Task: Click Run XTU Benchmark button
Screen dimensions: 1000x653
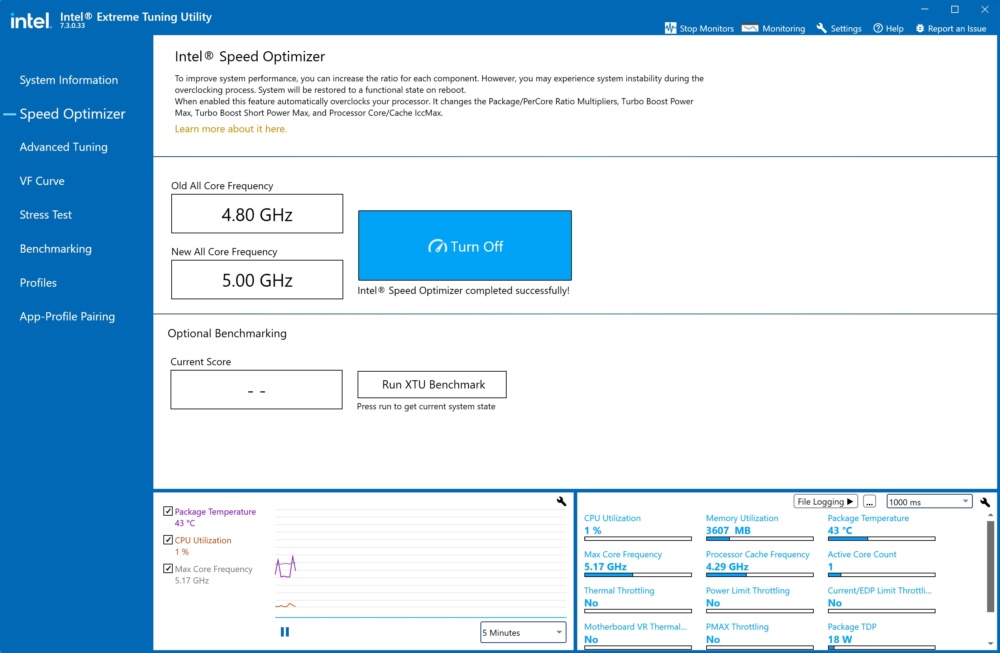Action: point(432,385)
